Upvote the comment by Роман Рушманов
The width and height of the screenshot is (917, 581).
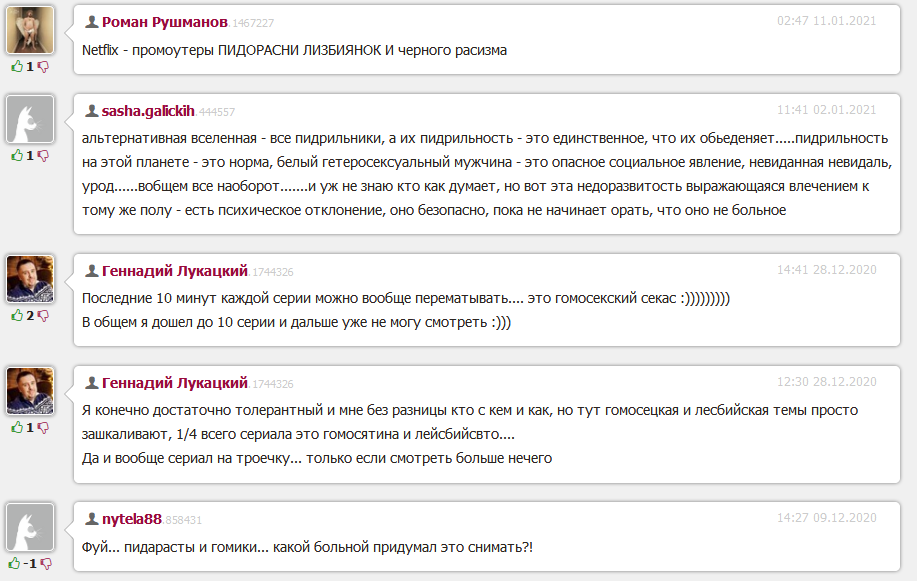[17, 67]
